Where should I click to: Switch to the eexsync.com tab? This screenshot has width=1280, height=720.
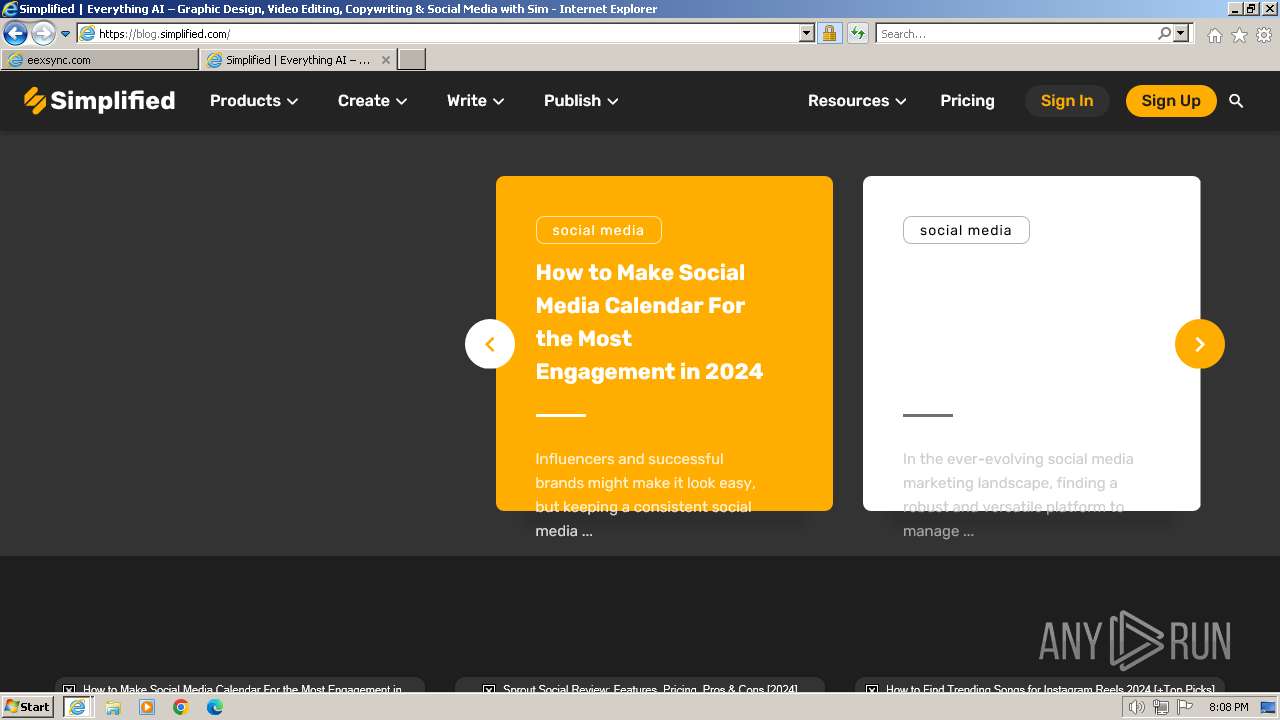pos(100,60)
